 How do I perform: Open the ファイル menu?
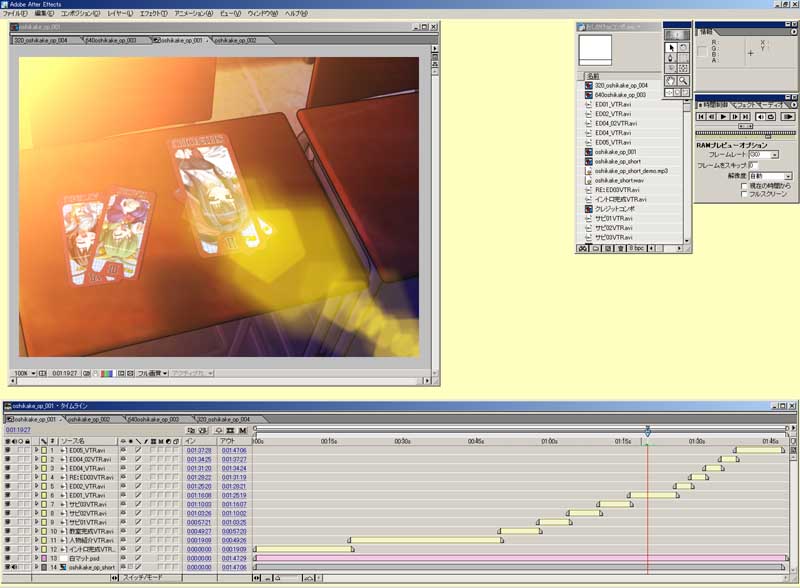[15, 14]
